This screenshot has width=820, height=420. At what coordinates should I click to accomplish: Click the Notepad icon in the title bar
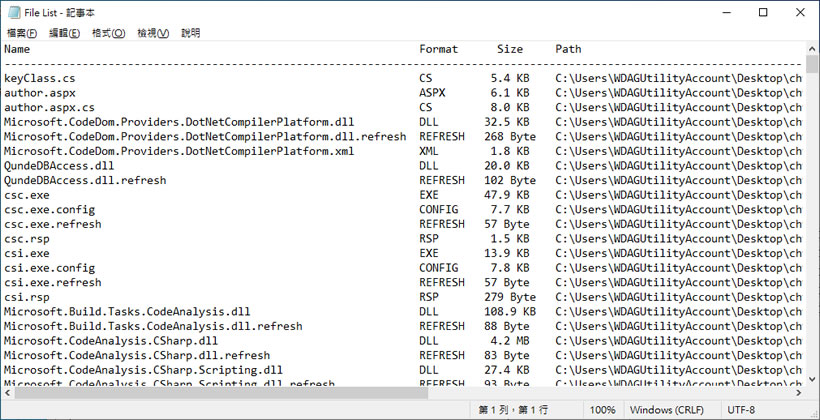click(x=14, y=13)
